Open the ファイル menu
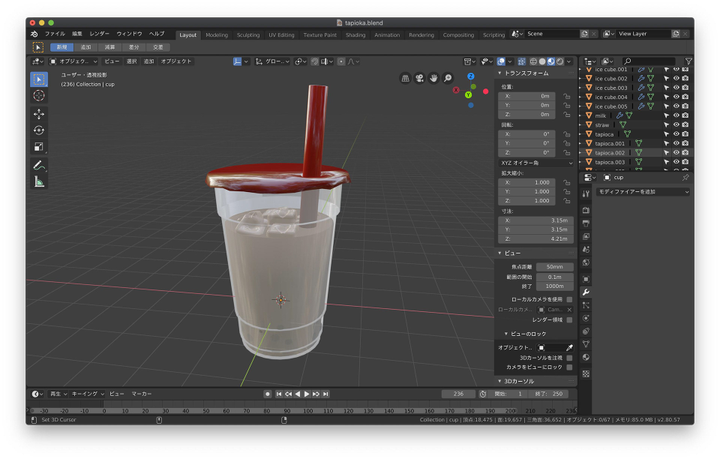 click(54, 34)
